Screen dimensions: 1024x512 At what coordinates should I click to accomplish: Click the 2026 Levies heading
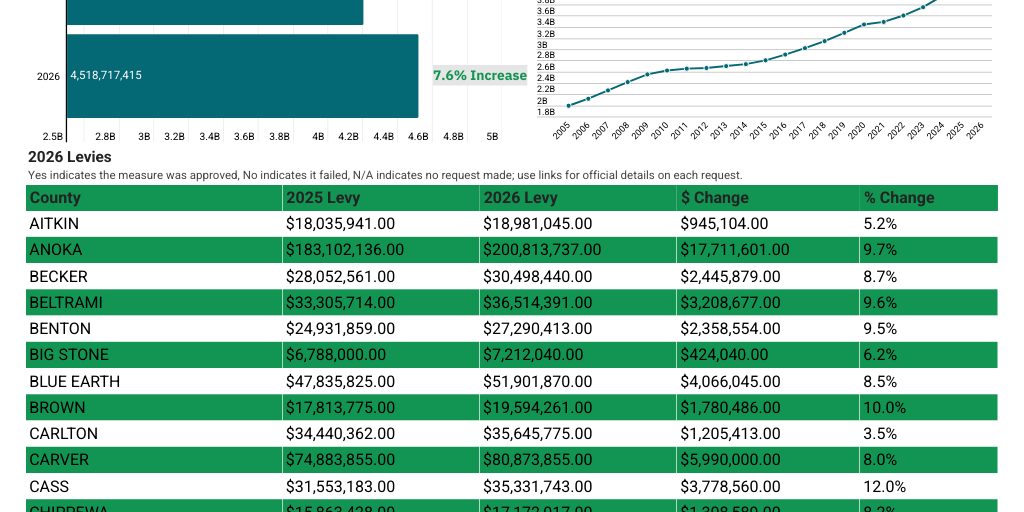tap(70, 157)
